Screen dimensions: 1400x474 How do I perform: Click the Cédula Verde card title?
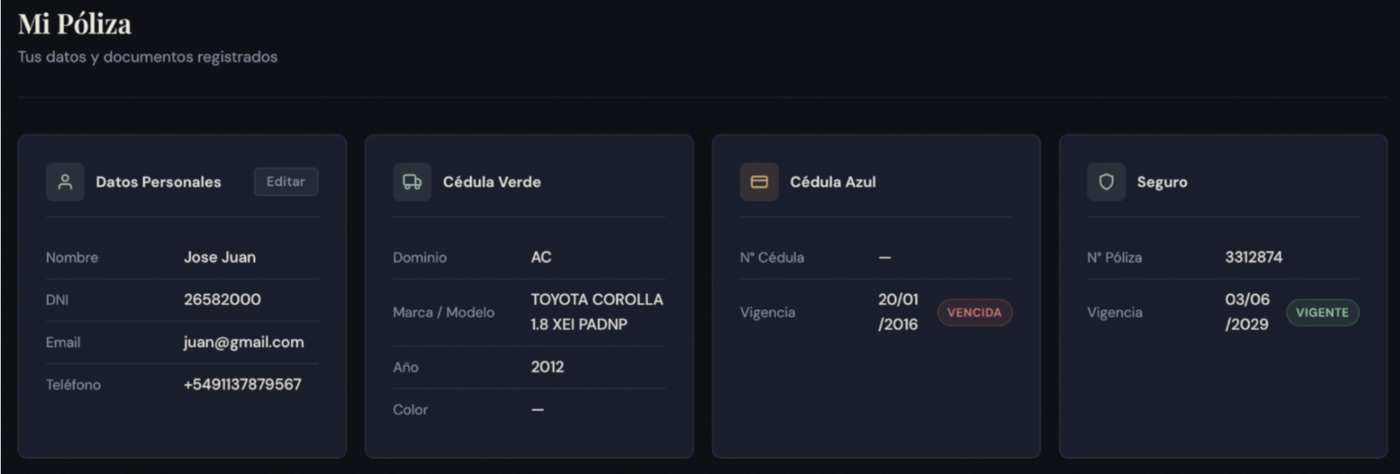[492, 182]
